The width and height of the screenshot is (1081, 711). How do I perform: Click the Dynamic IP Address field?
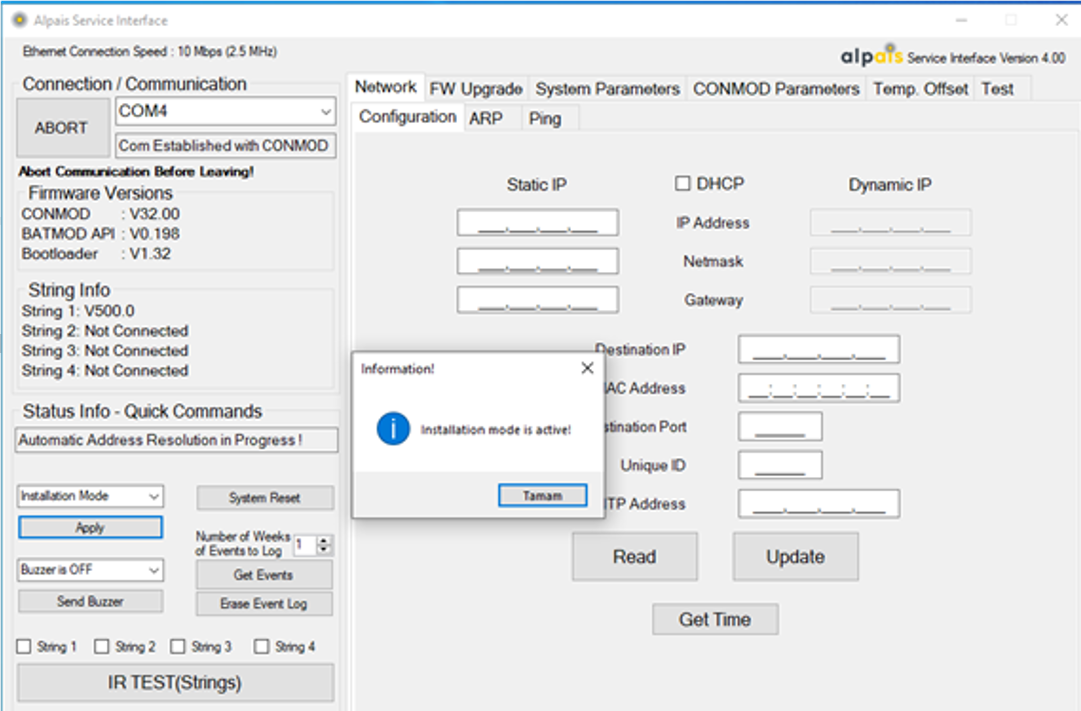[891, 223]
